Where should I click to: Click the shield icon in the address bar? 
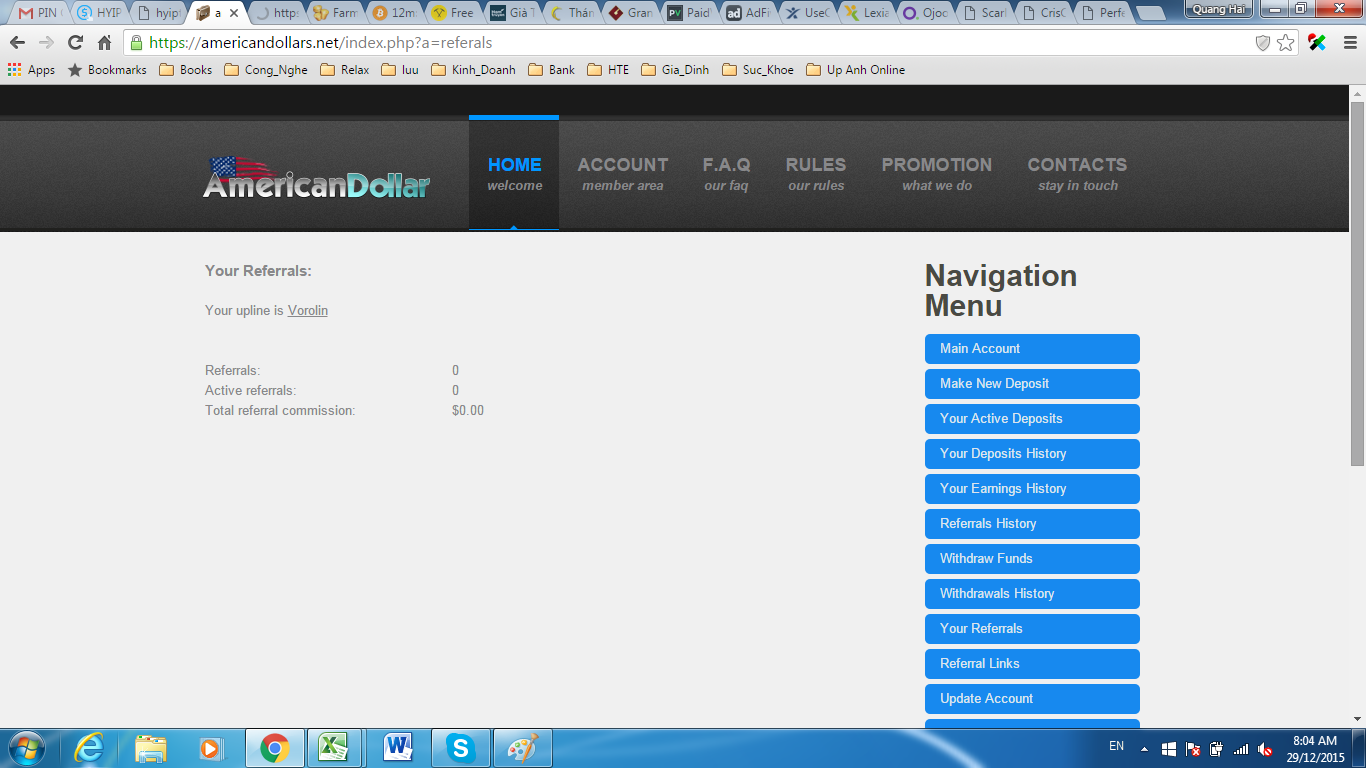tap(1263, 43)
